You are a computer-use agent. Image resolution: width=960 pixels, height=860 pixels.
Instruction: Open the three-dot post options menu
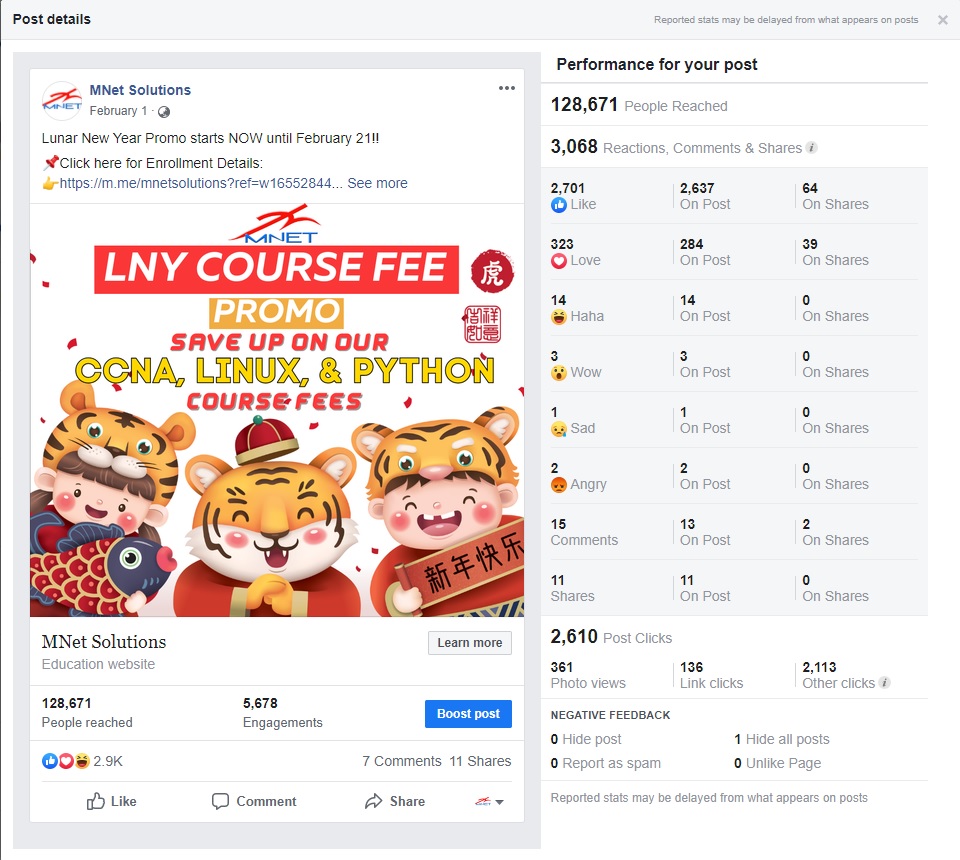(506, 88)
